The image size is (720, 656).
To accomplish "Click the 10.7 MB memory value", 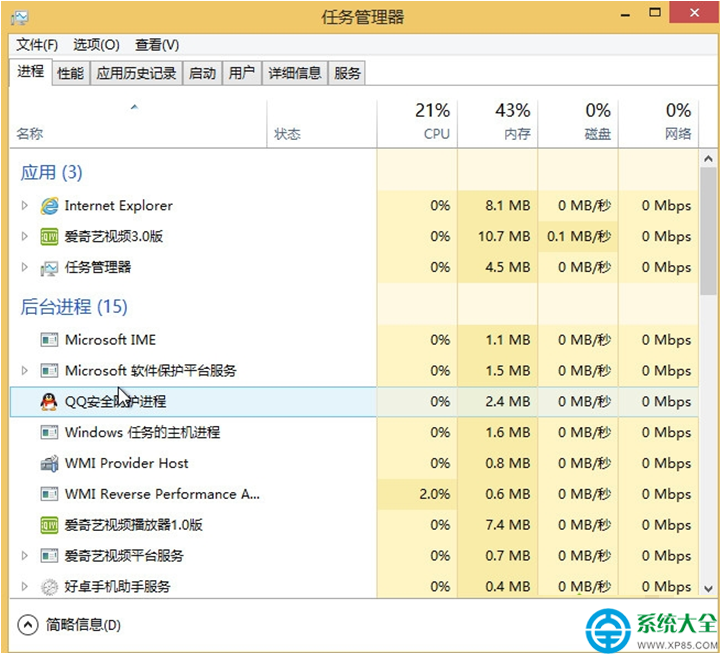I will pos(504,236).
